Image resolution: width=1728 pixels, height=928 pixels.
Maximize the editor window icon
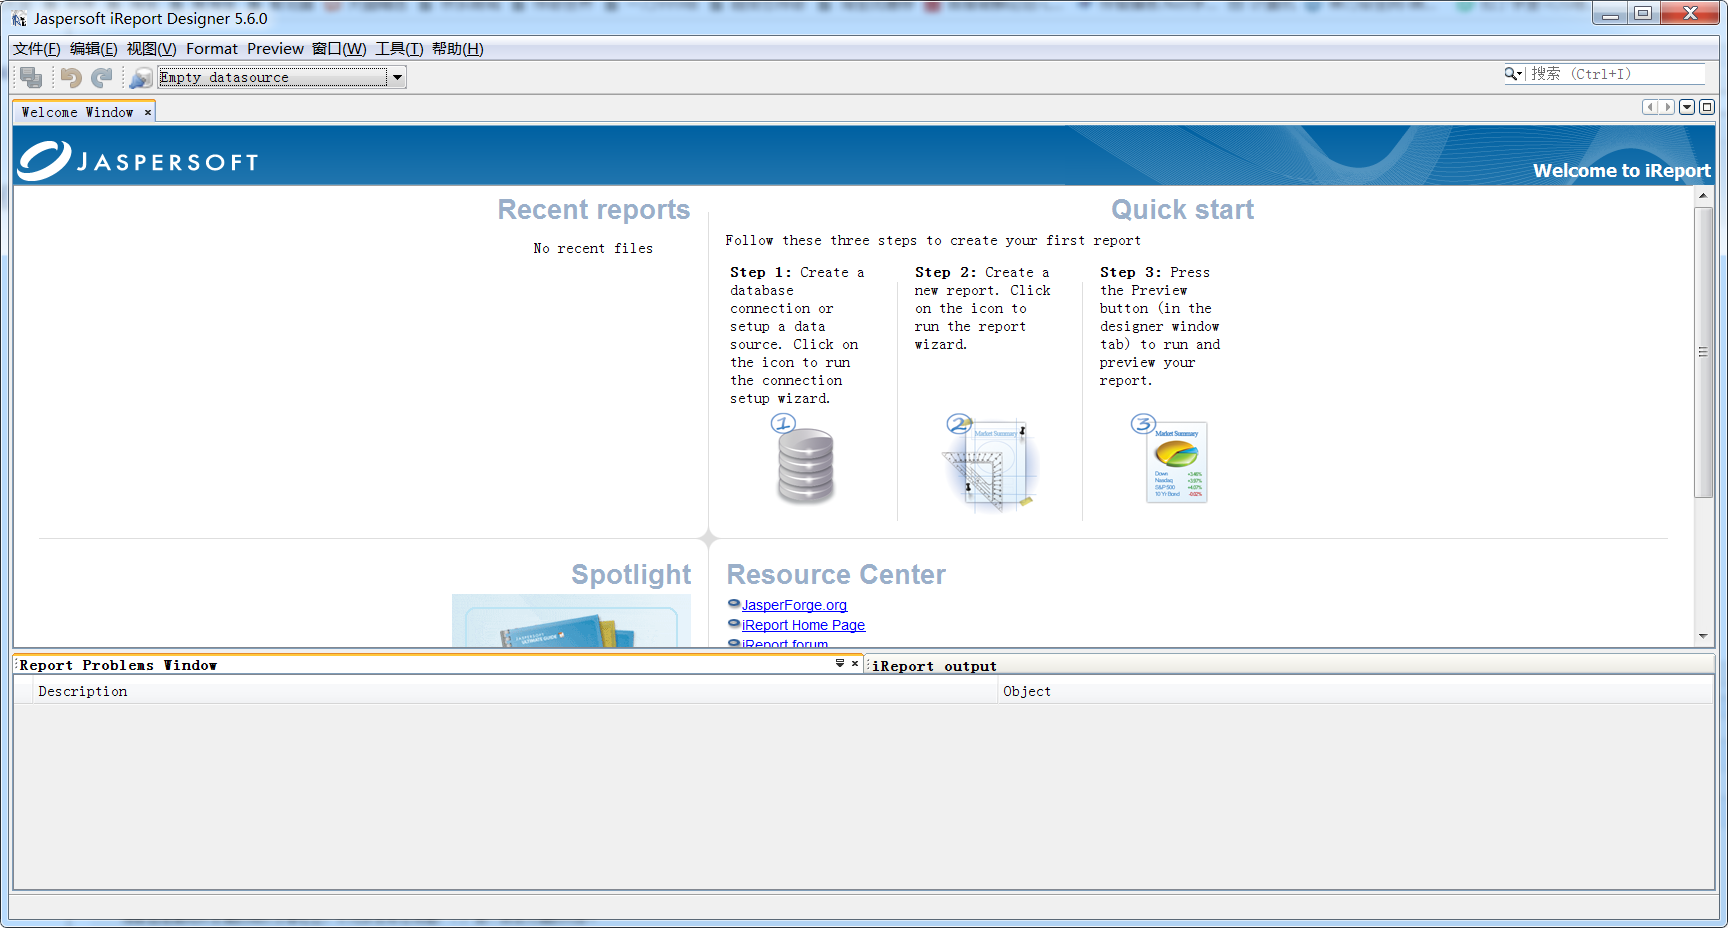1707,107
